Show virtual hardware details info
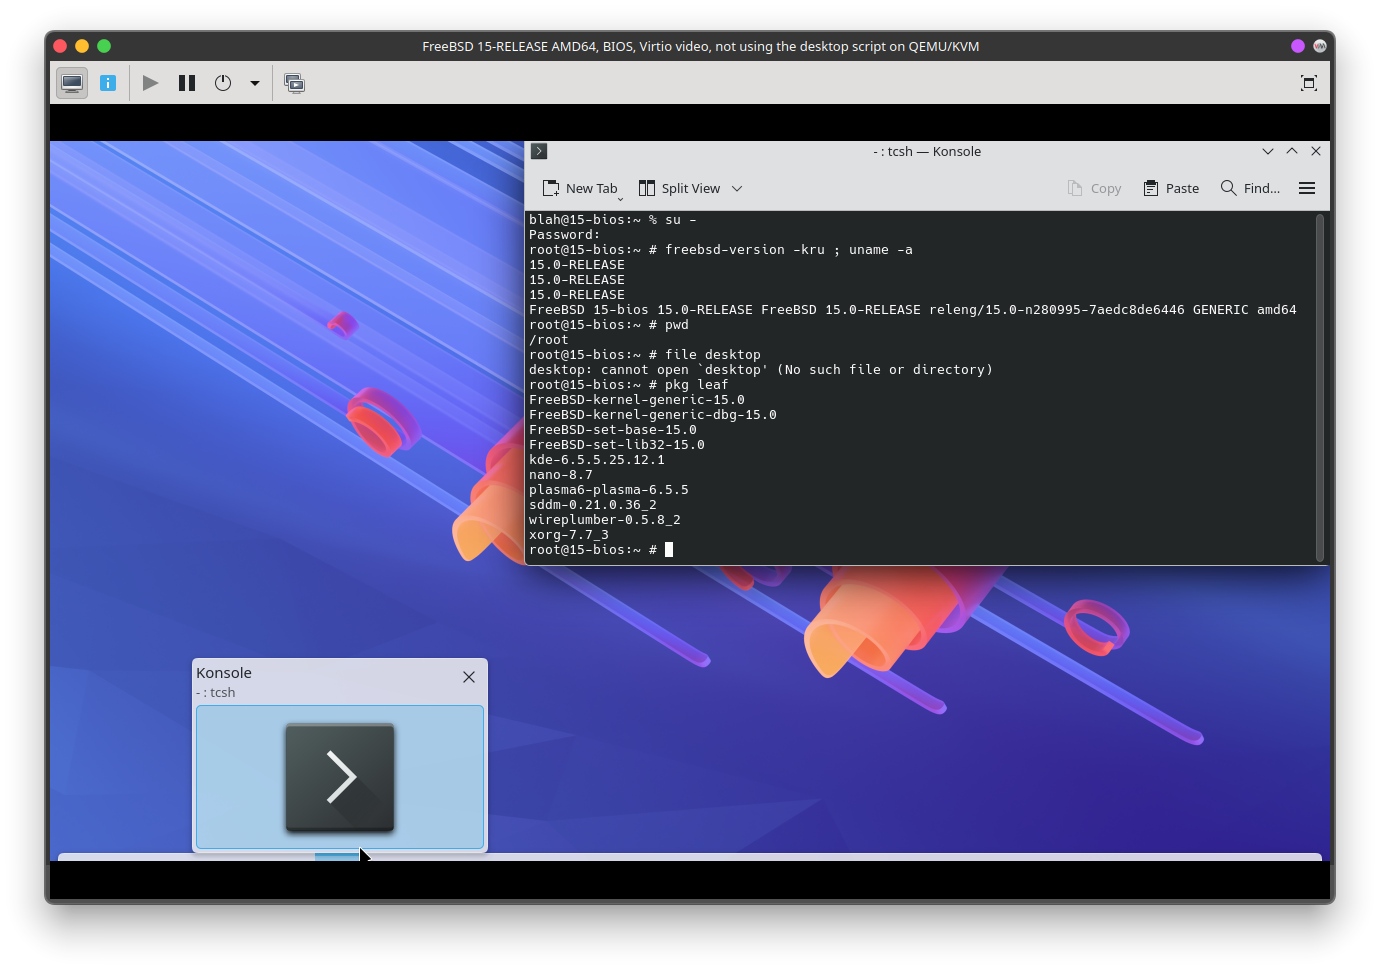This screenshot has width=1380, height=970. click(108, 83)
